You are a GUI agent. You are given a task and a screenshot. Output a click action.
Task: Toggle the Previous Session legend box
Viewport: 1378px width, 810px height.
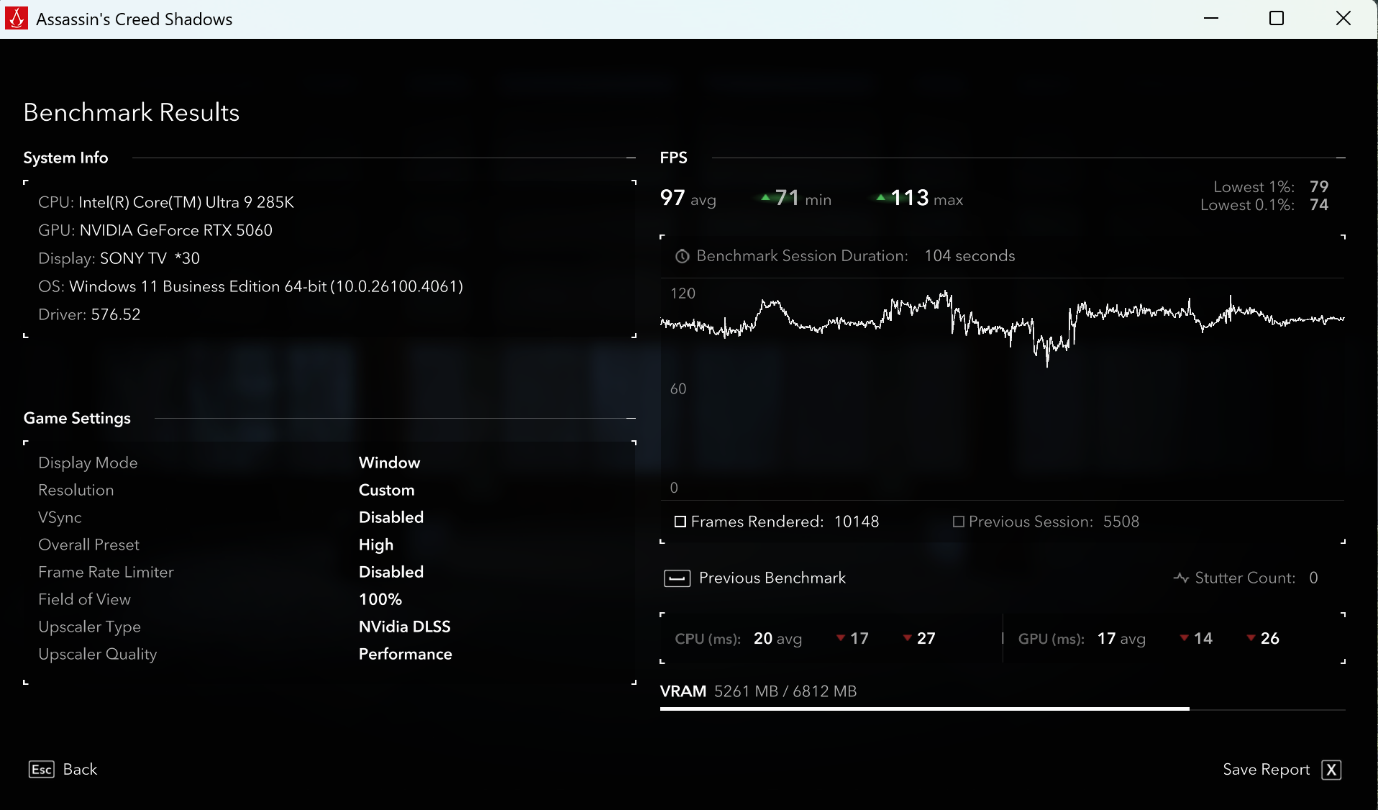958,522
